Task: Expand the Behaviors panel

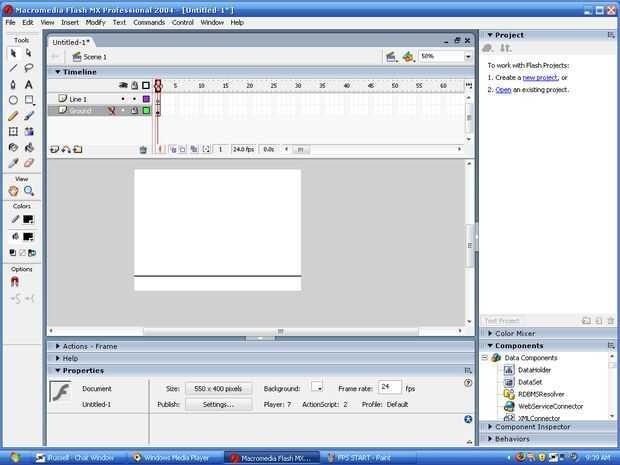Action: tap(490, 439)
